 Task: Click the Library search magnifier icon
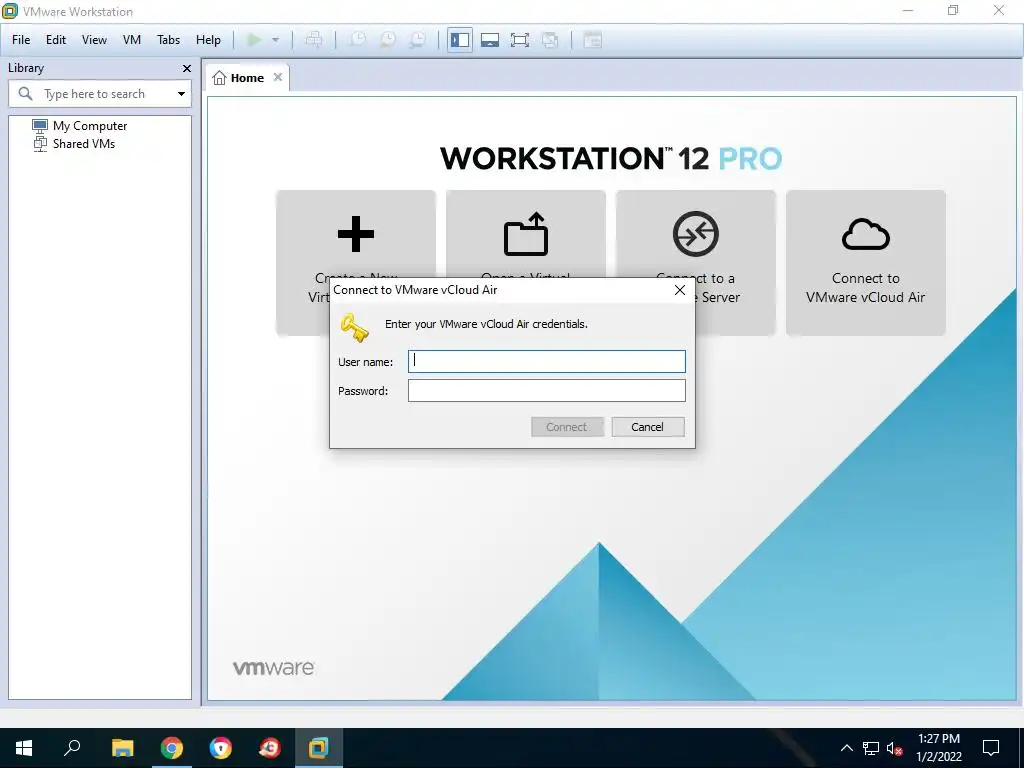click(x=25, y=94)
